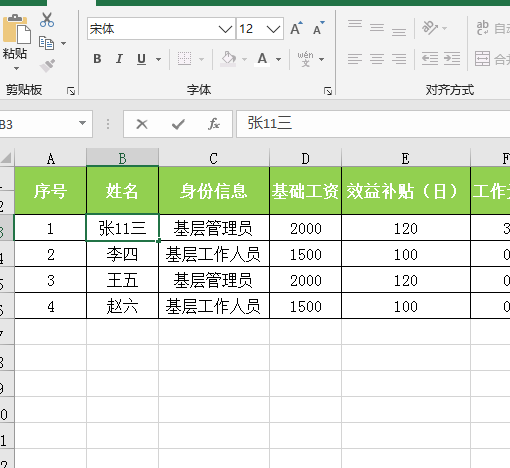Viewport: 510px width, 468px height.
Task: Click the 姓名 header cell
Action: [x=122, y=190]
